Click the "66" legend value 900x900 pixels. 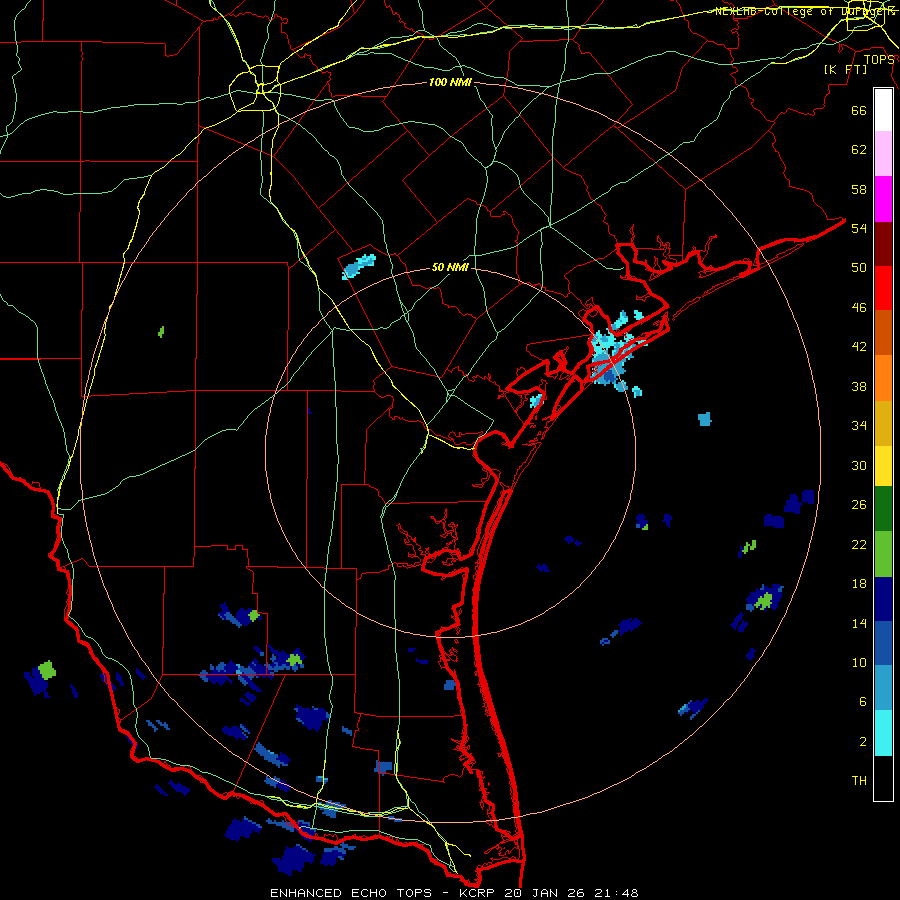(859, 110)
